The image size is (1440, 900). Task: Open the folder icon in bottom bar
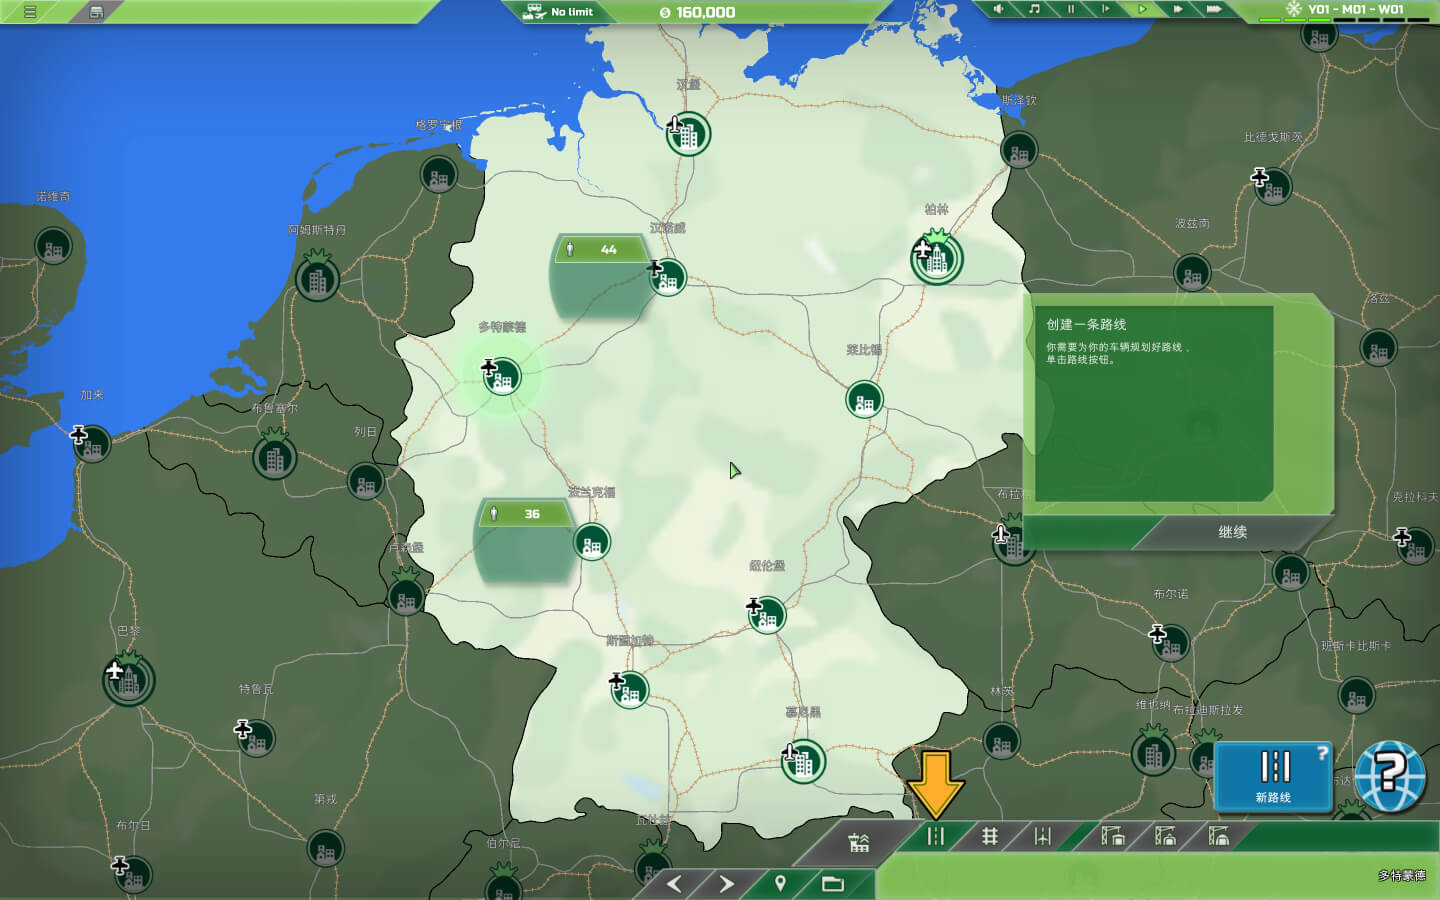tap(833, 884)
